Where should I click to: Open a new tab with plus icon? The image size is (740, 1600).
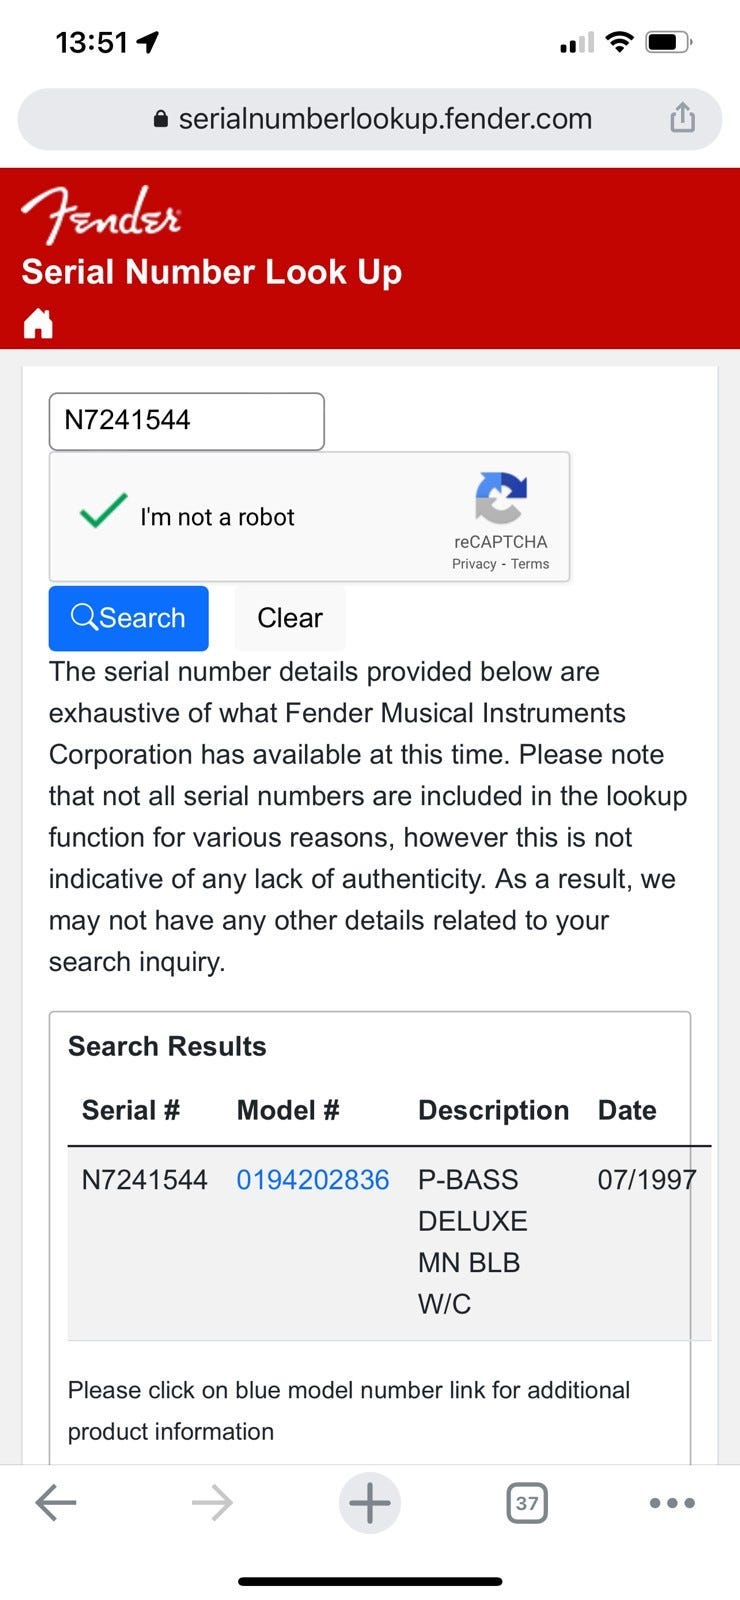point(369,1502)
